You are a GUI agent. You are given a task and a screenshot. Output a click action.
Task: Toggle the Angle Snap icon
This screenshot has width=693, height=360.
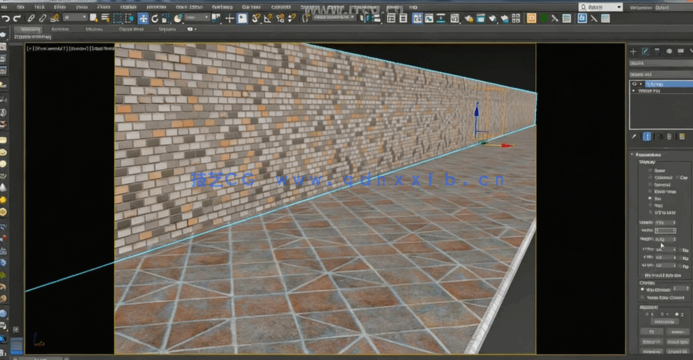coord(268,19)
